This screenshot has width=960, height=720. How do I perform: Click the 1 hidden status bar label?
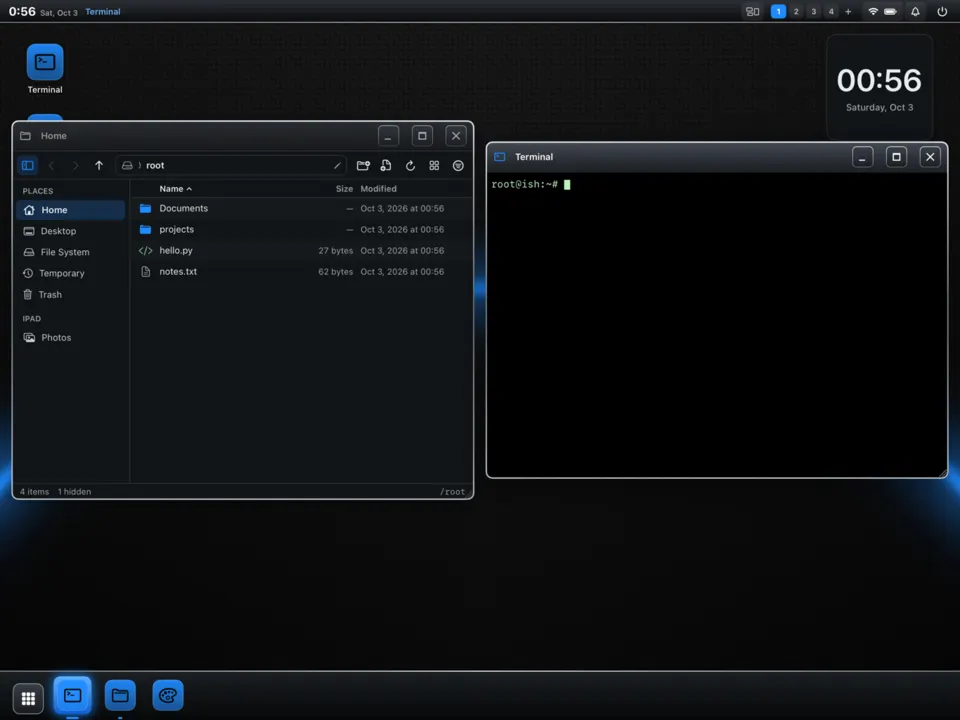coord(74,492)
